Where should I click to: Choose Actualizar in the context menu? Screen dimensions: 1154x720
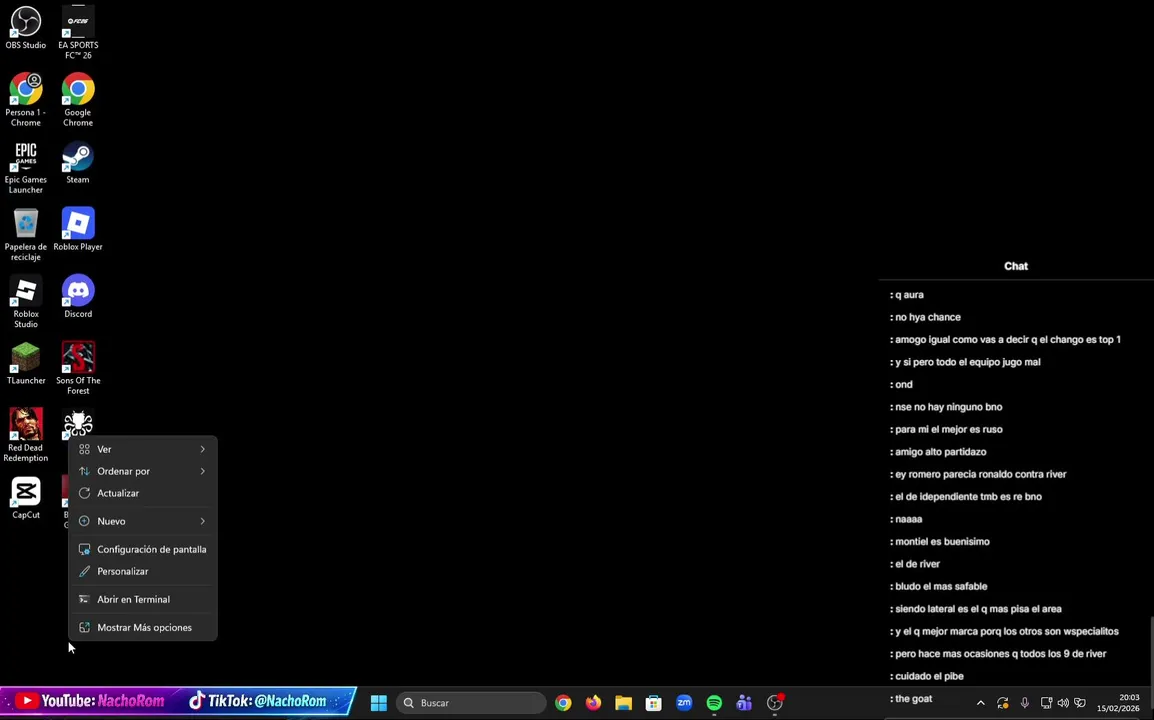point(143,493)
